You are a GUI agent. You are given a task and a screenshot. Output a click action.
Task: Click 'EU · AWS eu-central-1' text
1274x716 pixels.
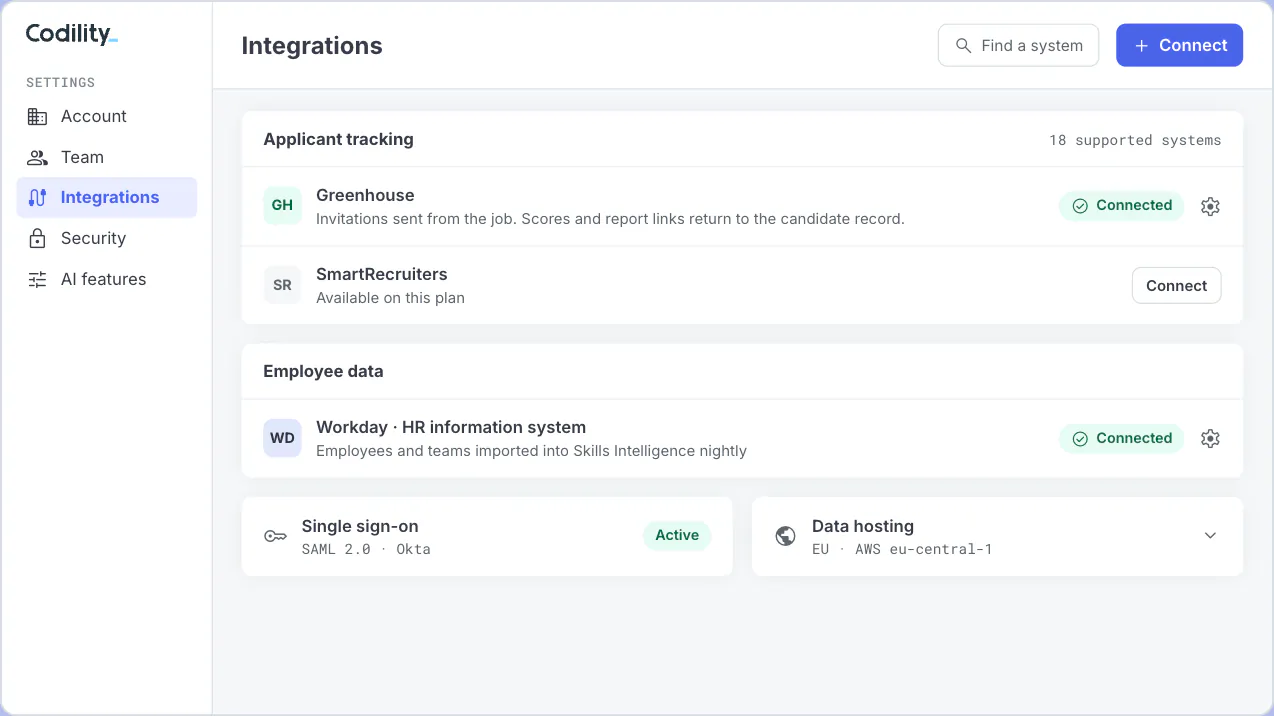click(x=902, y=549)
